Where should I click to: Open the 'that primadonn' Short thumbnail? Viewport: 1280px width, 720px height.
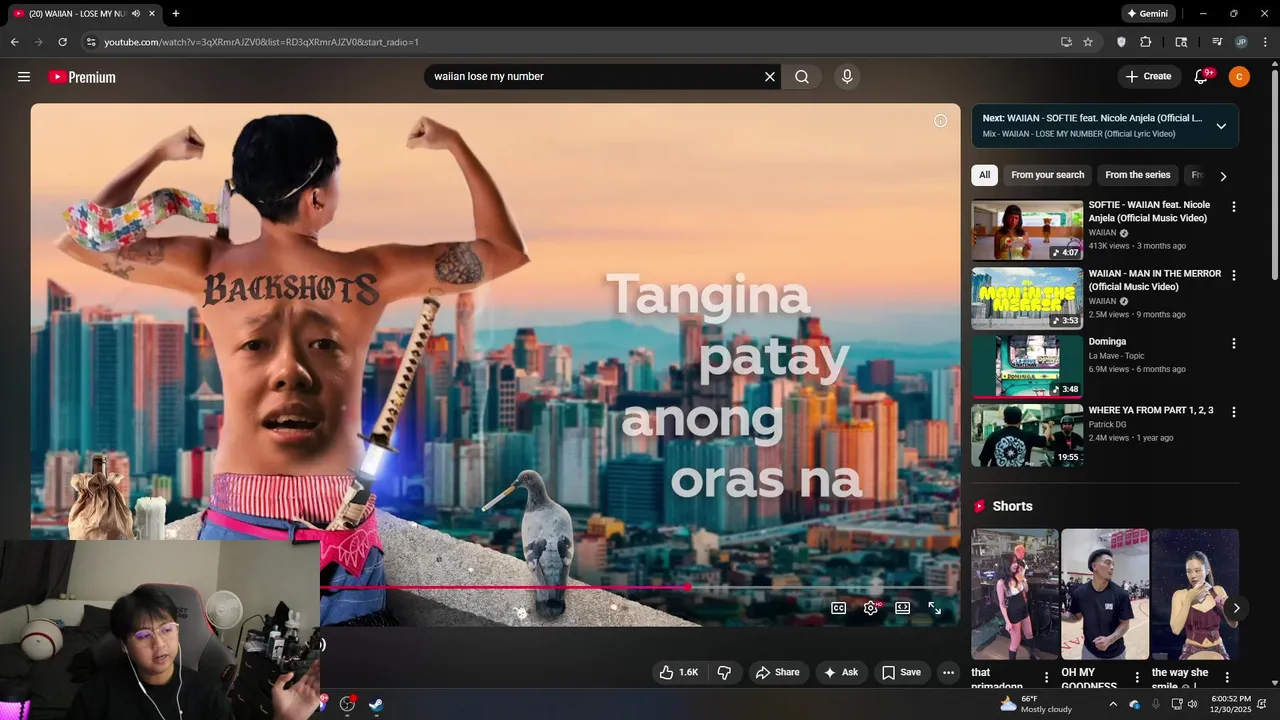(1014, 594)
